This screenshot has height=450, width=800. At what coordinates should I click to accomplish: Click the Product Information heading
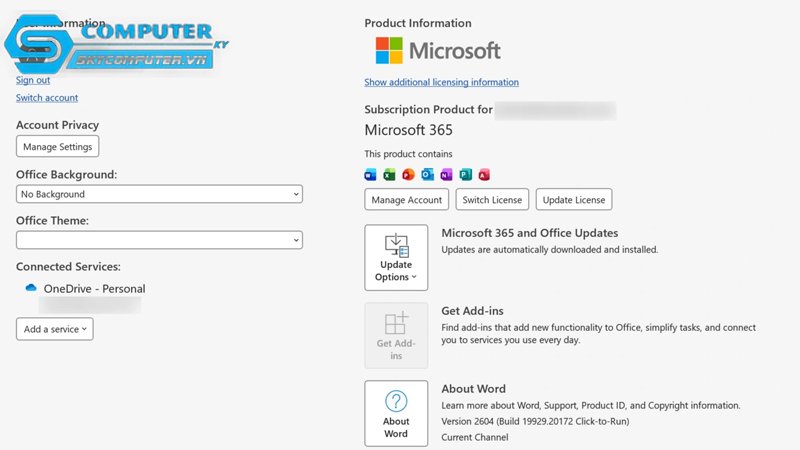pyautogui.click(x=418, y=23)
